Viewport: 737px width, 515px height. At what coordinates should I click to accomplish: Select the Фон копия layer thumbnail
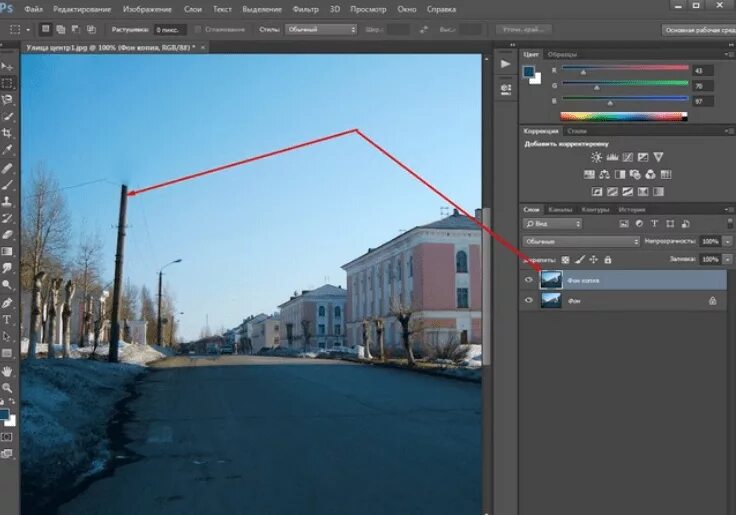[551, 280]
